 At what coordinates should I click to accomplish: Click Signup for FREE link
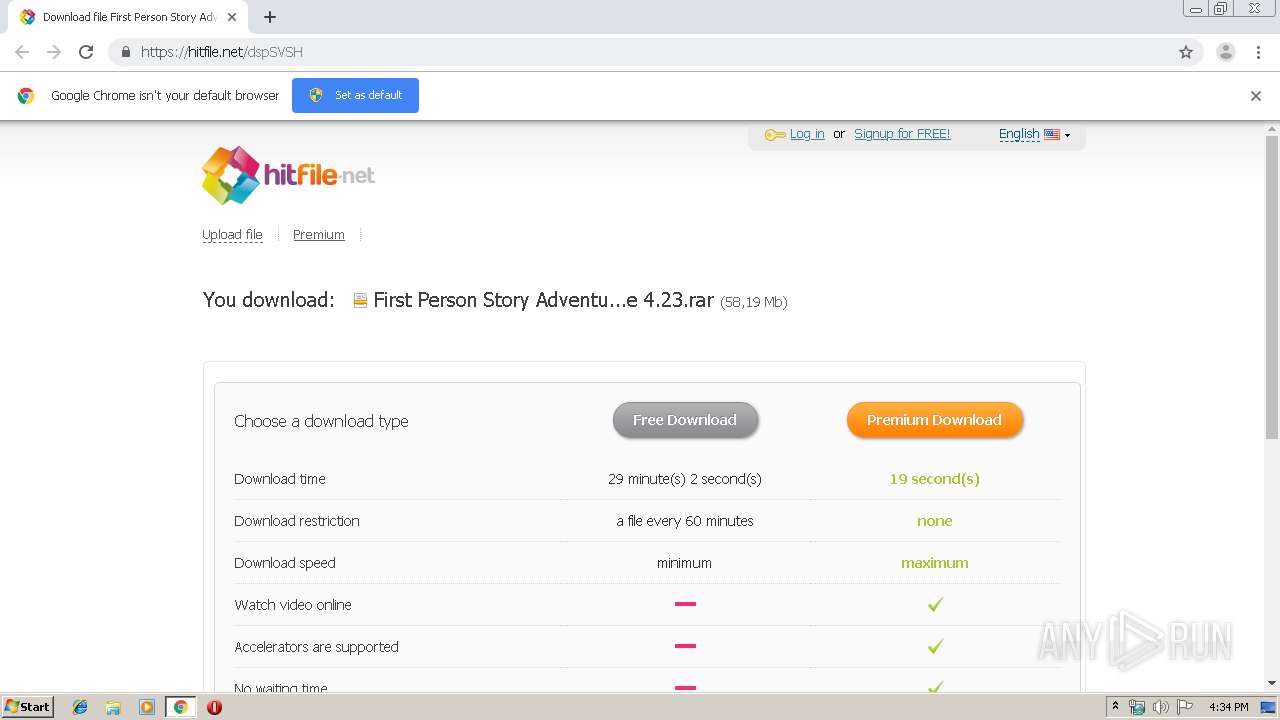click(x=902, y=134)
